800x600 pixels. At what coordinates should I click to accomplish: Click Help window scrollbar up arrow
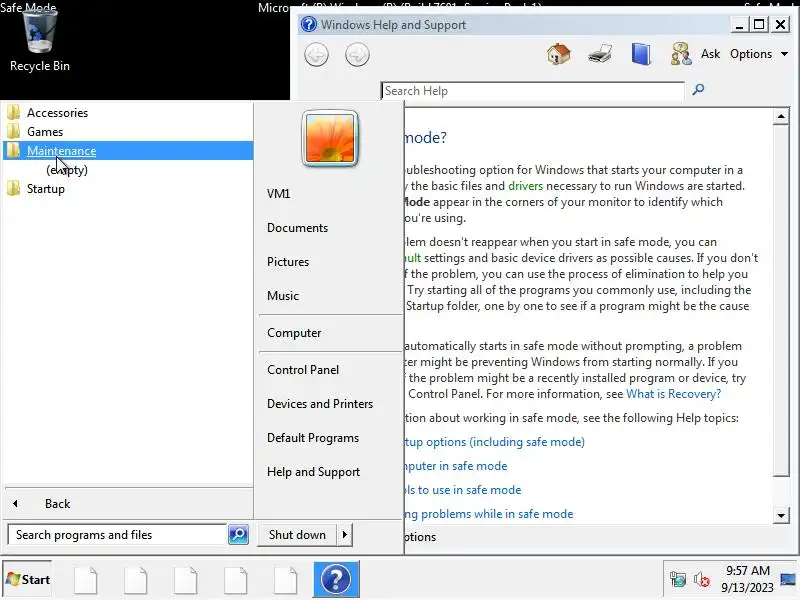click(781, 116)
